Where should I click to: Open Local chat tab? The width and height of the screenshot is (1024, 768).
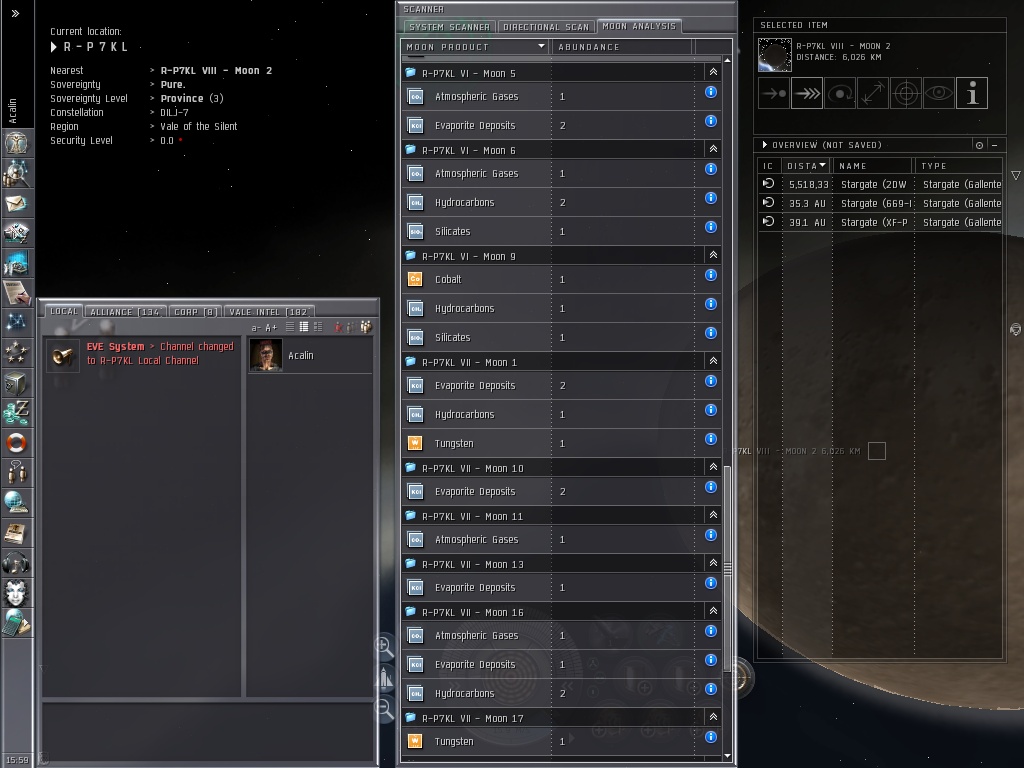[63, 312]
